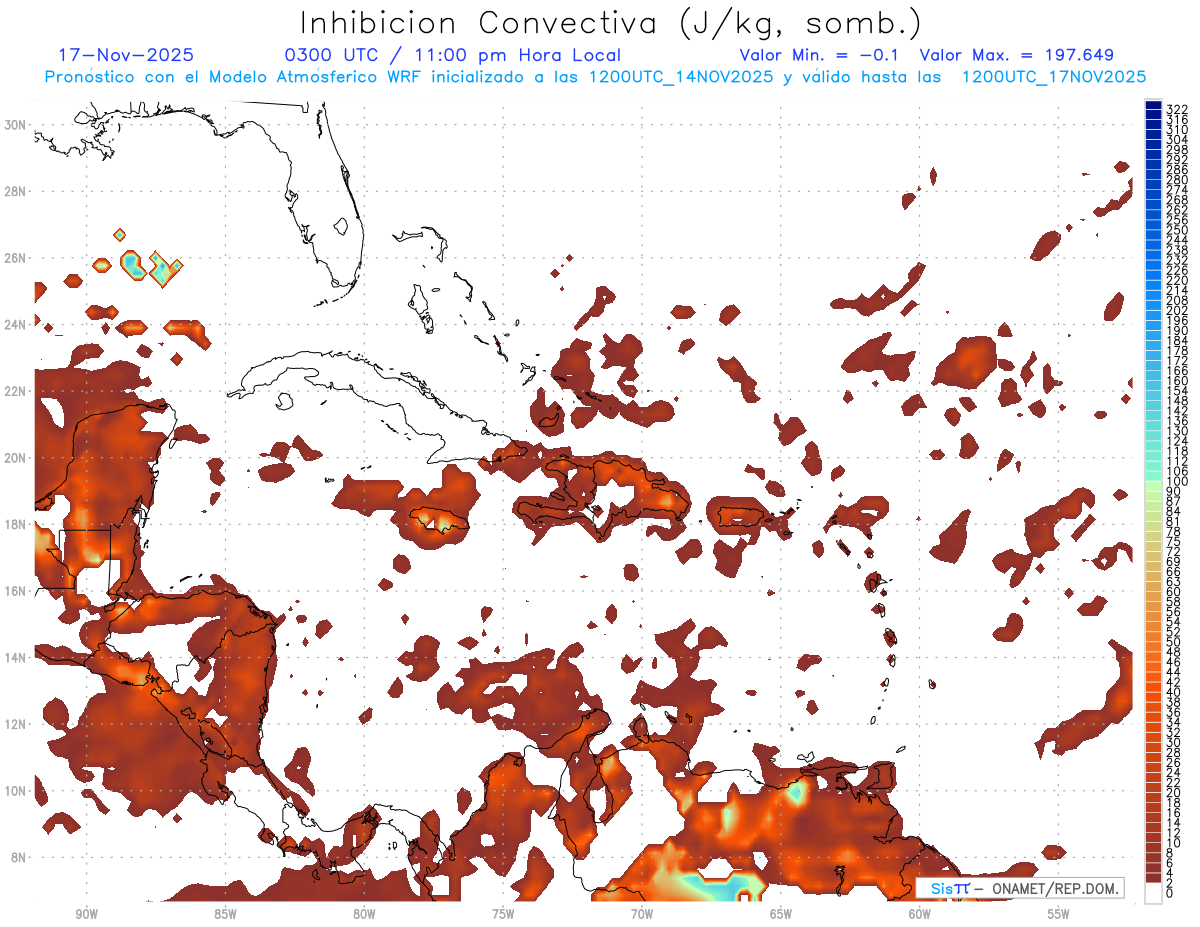Click the date '17-Nov-2025'
Viewport: 1200px width, 927px height.
126,55
